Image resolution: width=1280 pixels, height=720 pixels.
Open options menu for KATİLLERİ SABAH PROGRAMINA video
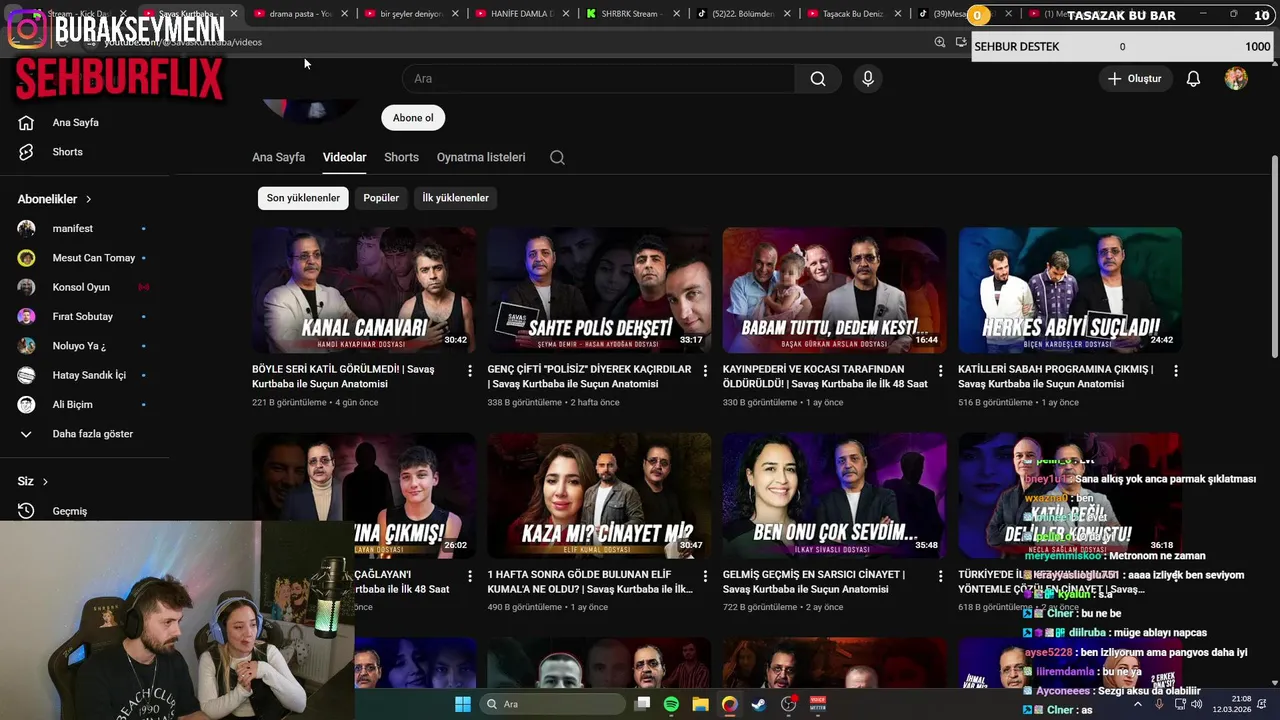(1176, 371)
